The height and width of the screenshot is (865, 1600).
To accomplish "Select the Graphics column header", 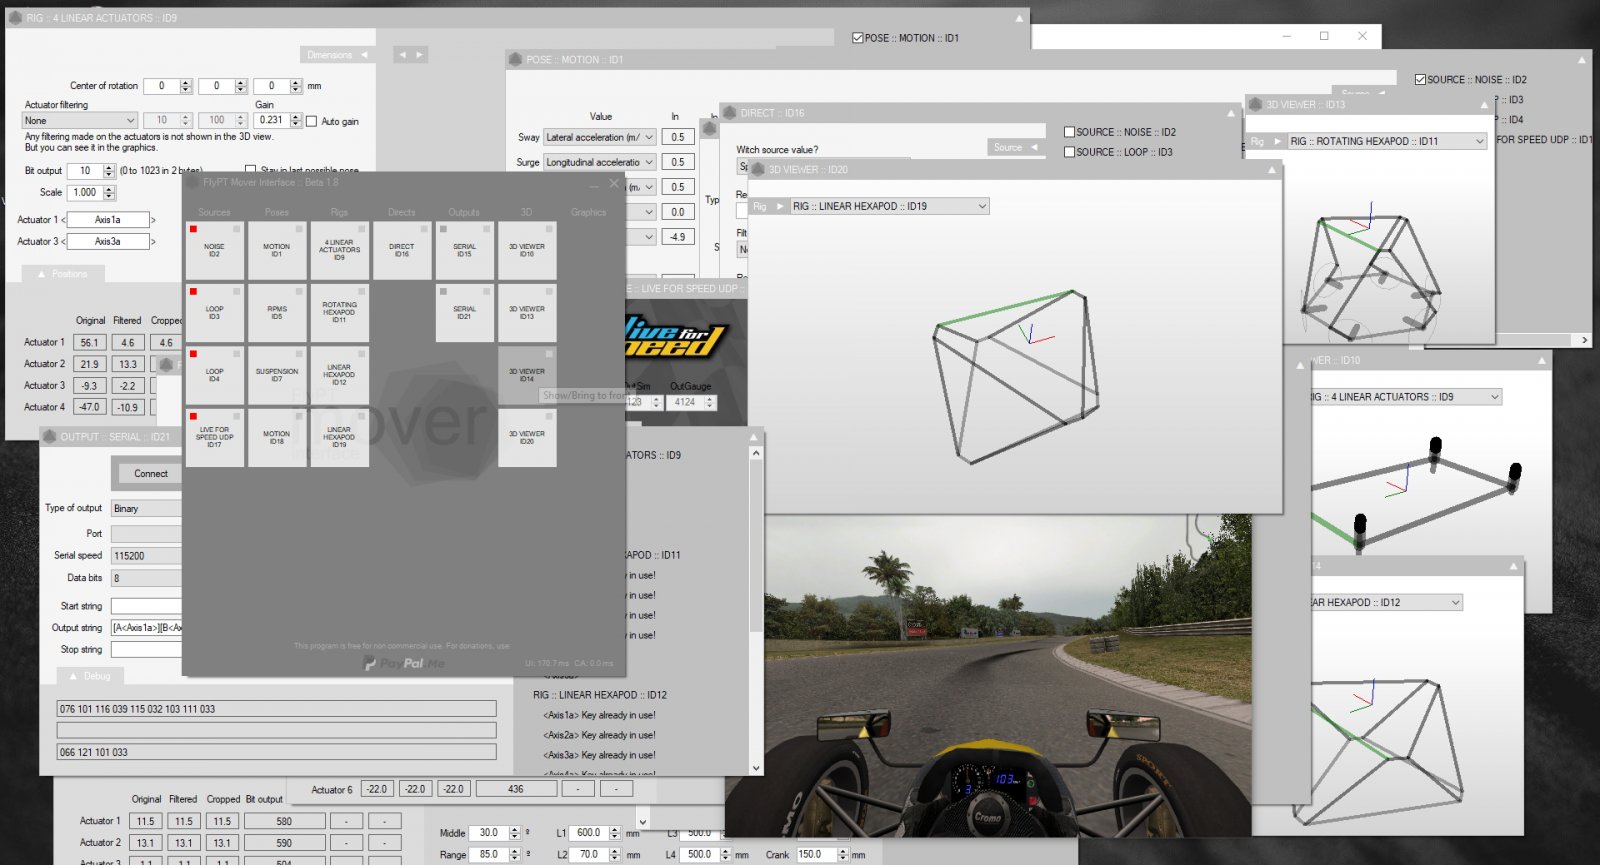I will (x=589, y=212).
